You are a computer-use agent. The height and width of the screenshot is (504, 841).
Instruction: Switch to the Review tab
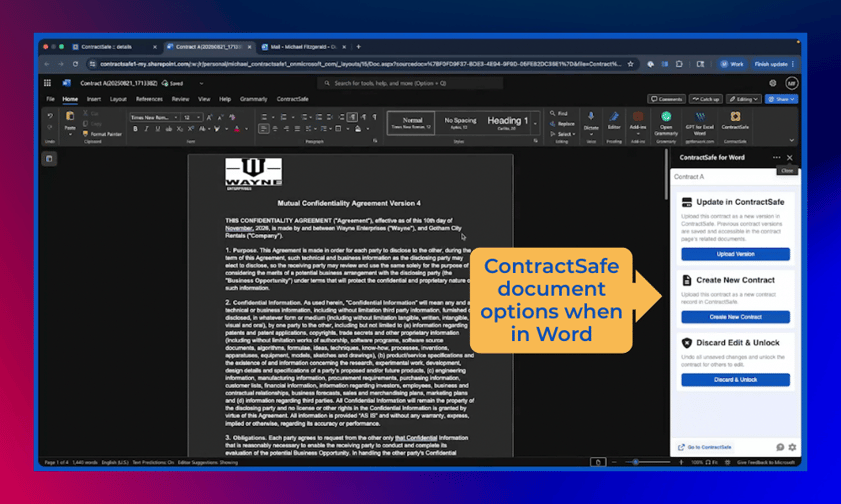(180, 99)
